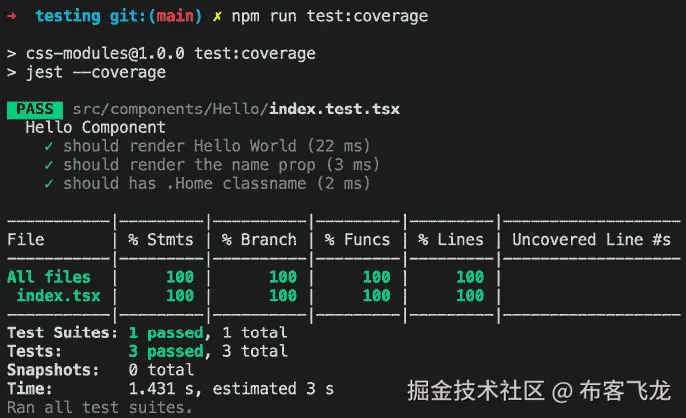
Task: Click the red prompt arrow icon
Action: 12,16
